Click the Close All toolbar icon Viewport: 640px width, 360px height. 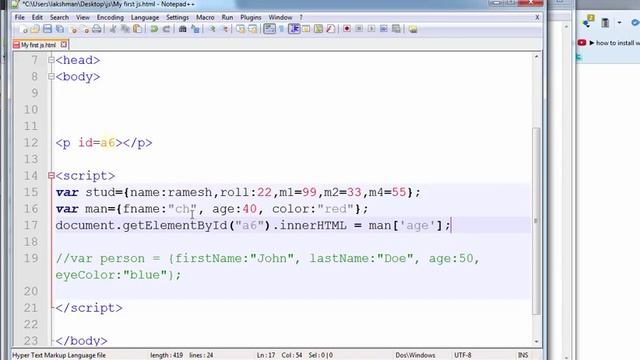pyautogui.click(x=85, y=29)
